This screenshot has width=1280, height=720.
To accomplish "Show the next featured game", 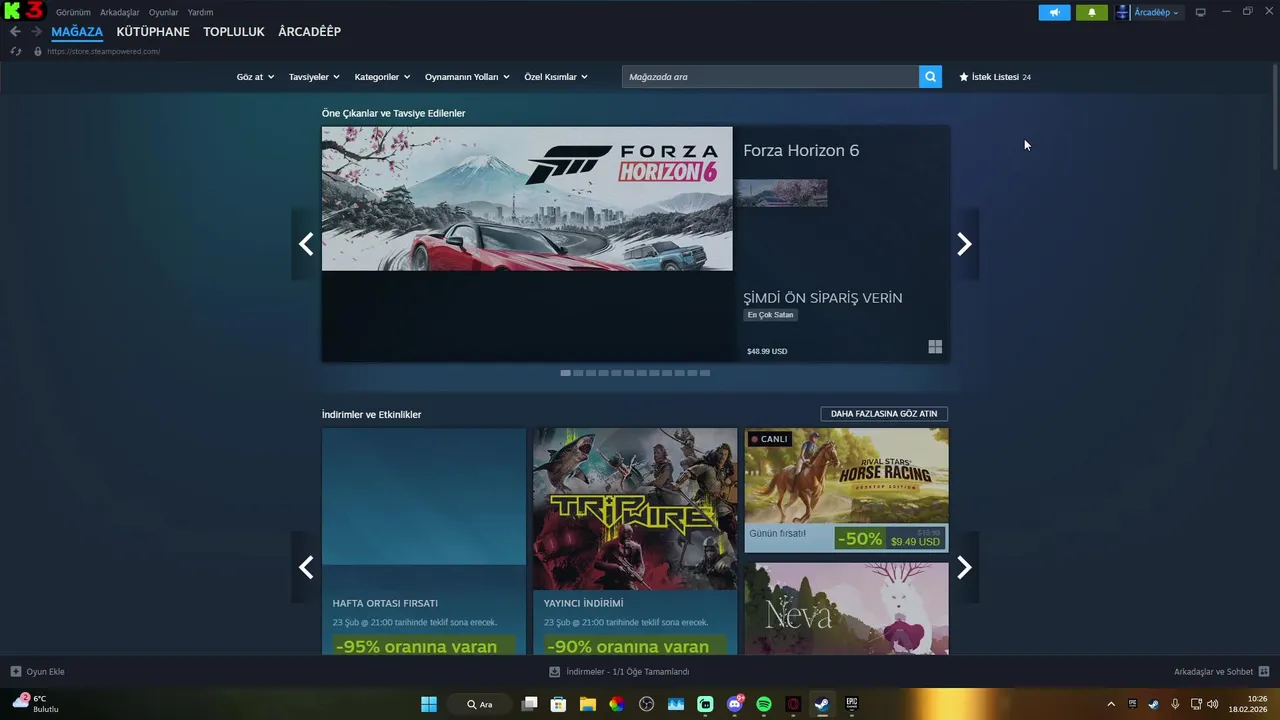I will click(x=964, y=244).
